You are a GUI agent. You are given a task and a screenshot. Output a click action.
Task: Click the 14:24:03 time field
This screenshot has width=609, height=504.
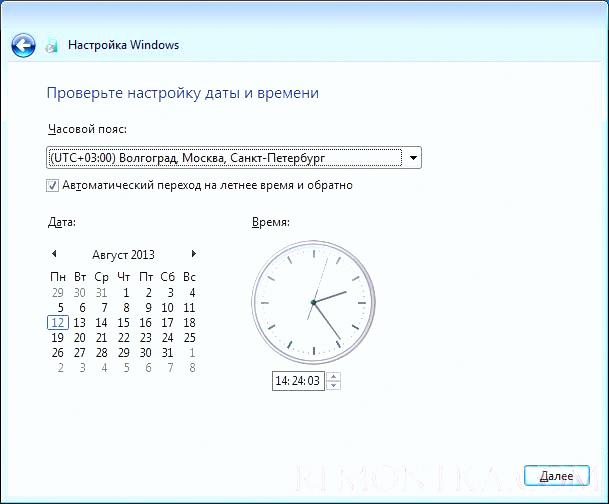[298, 381]
